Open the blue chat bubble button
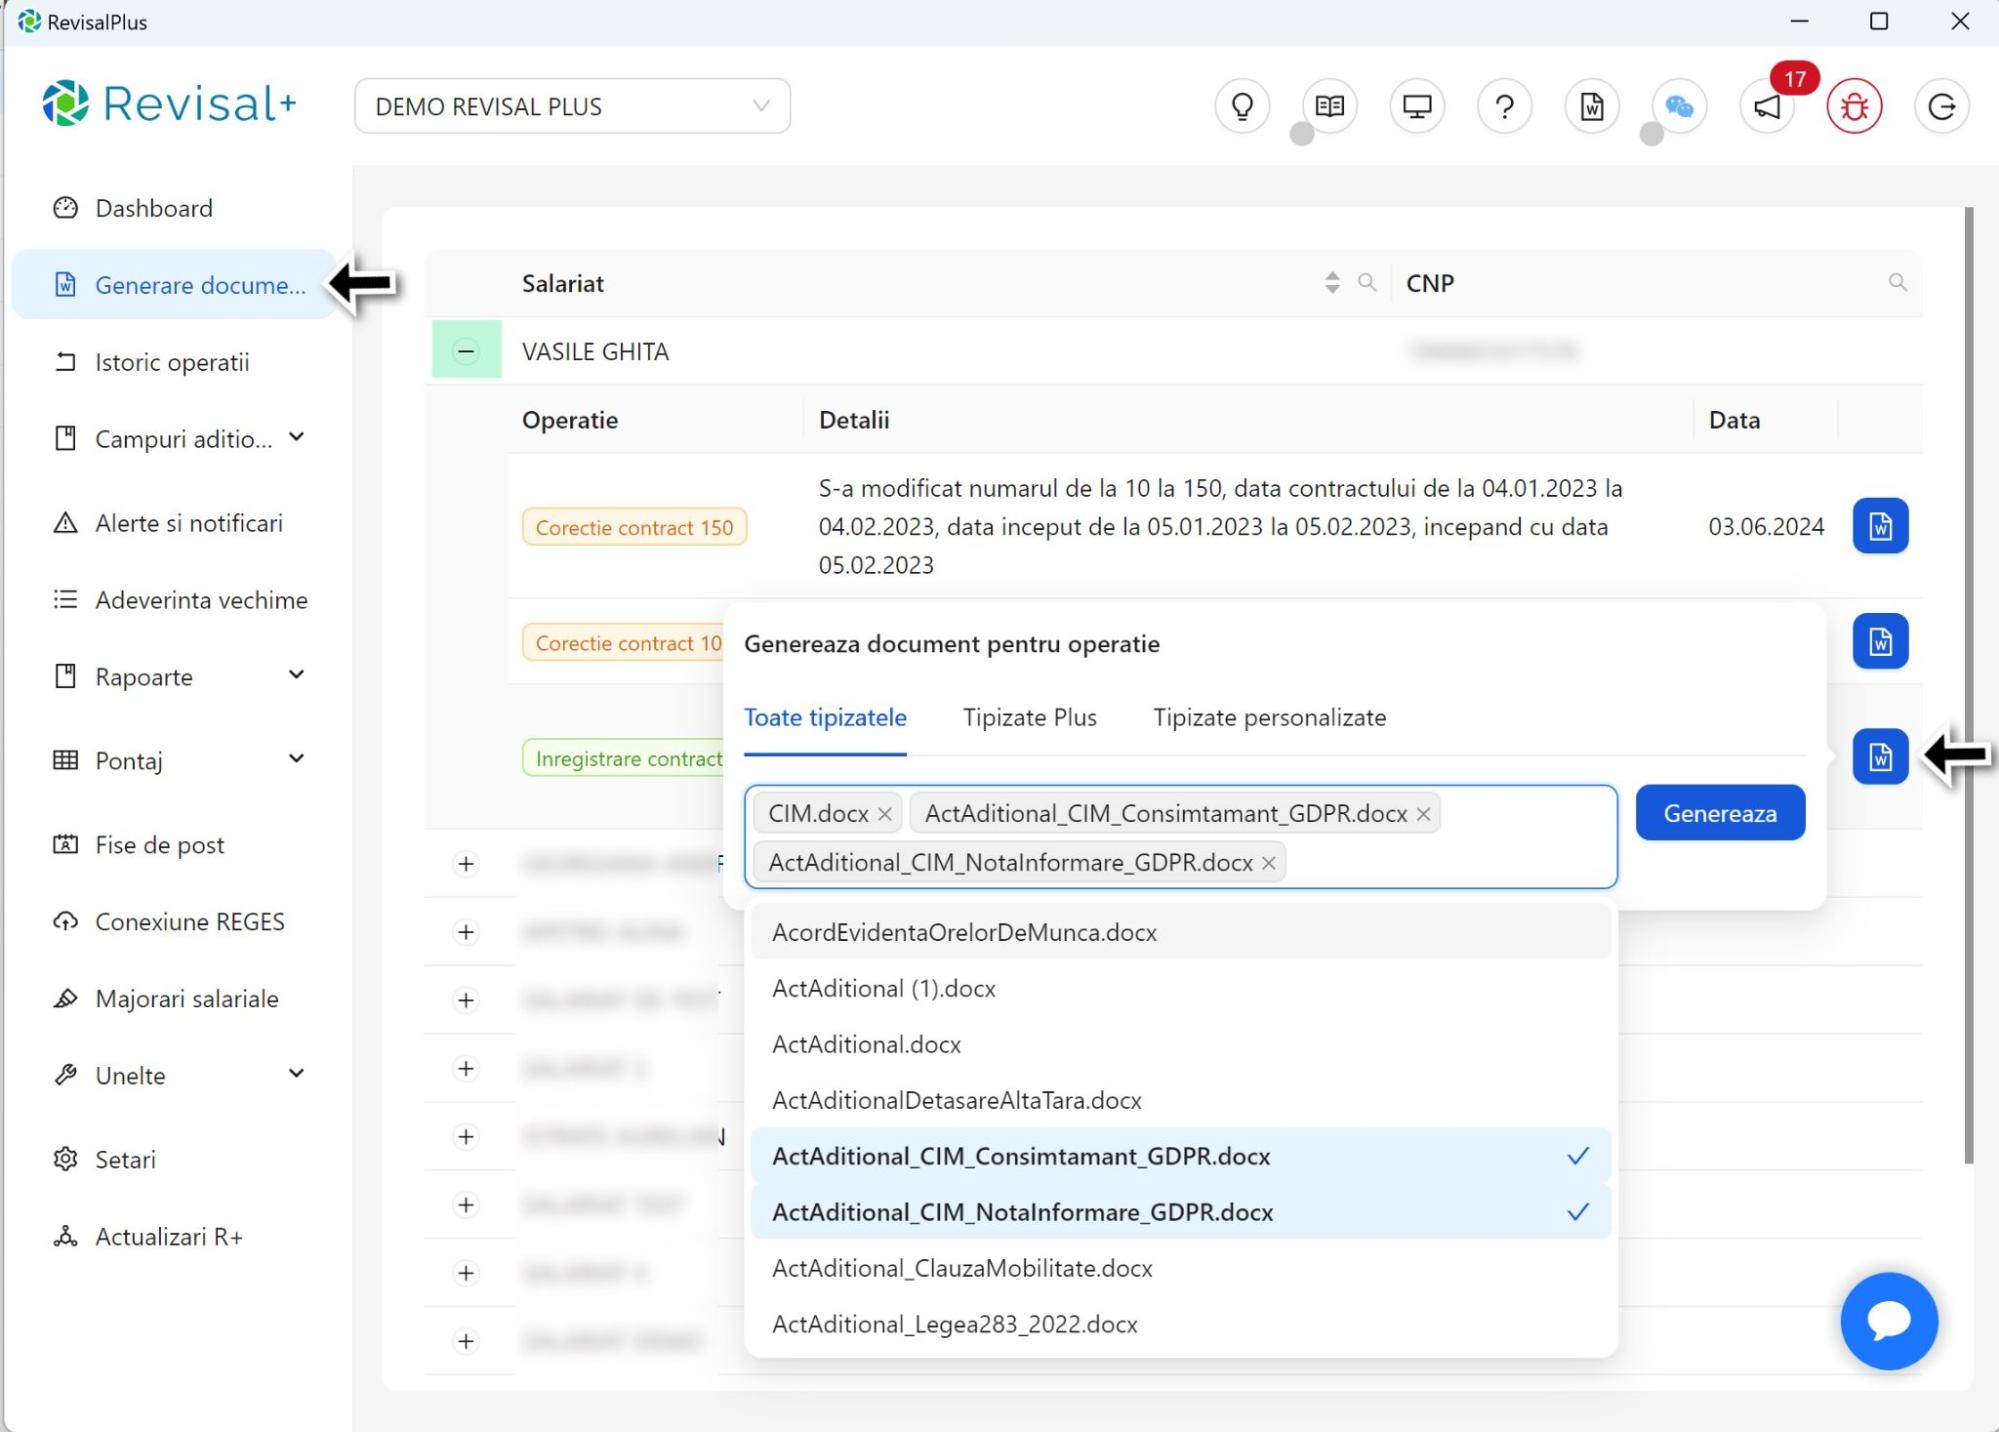 pyautogui.click(x=1888, y=1320)
